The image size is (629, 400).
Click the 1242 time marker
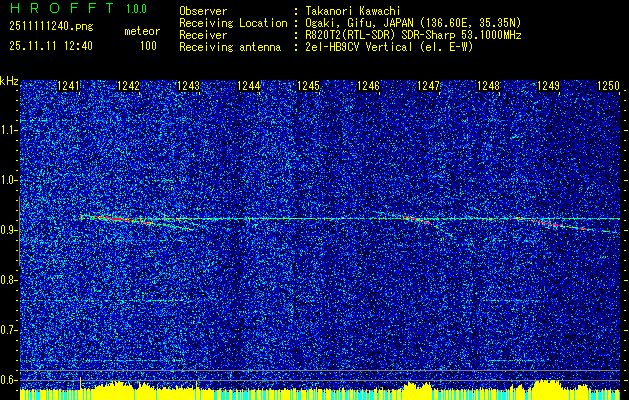point(128,85)
